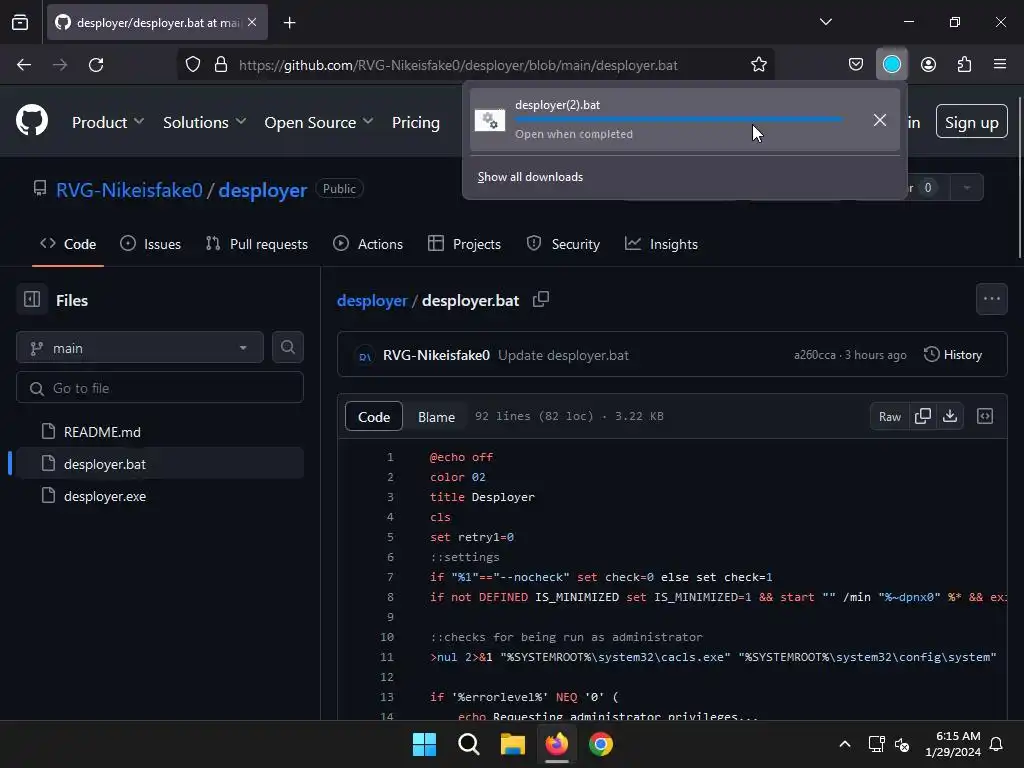Image resolution: width=1024 pixels, height=768 pixels.
Task: Copy raw file contents icon
Action: [x=923, y=416]
